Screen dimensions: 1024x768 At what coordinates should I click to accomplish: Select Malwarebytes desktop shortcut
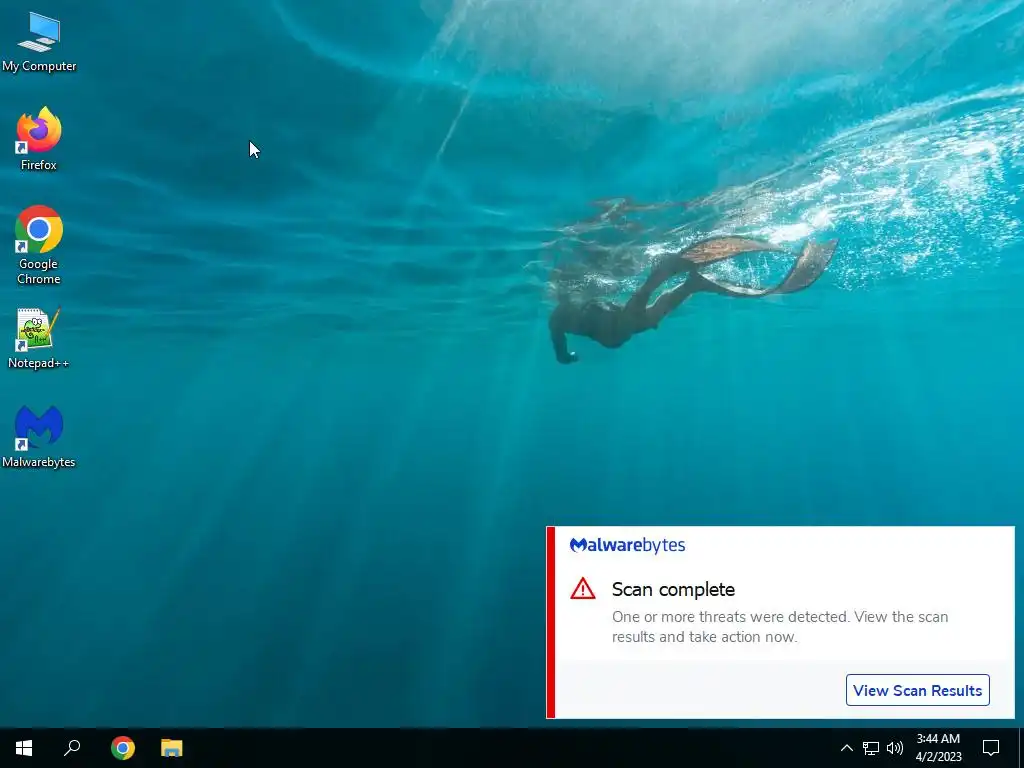(x=39, y=436)
